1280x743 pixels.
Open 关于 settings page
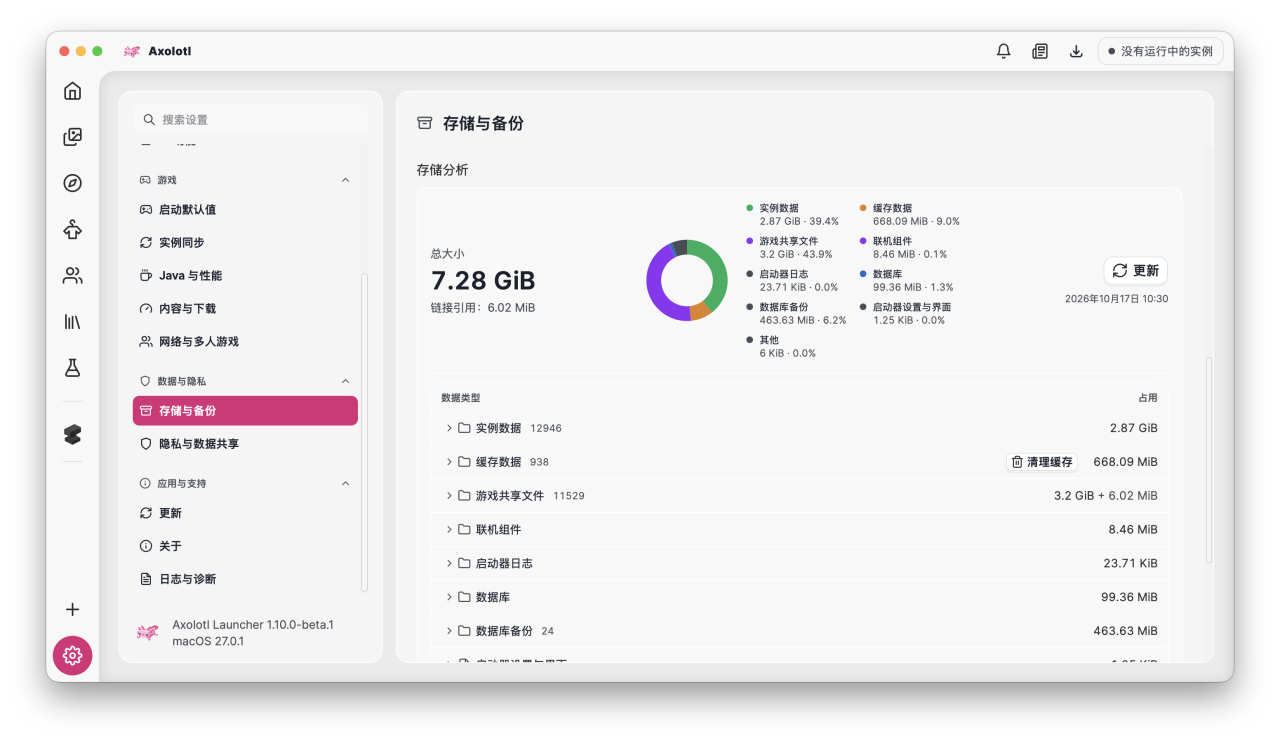pyautogui.click(x=245, y=546)
